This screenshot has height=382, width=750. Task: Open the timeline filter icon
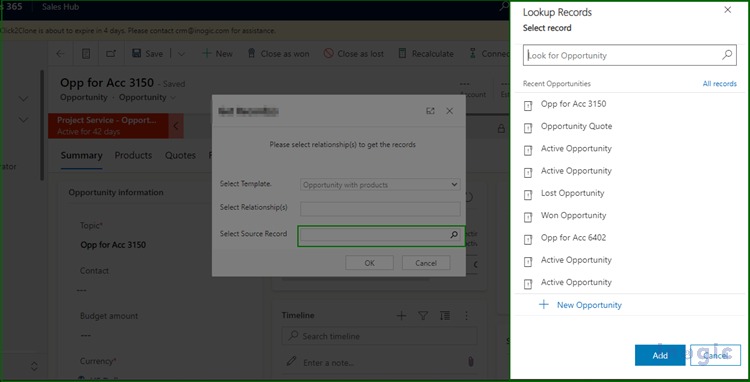[423, 316]
